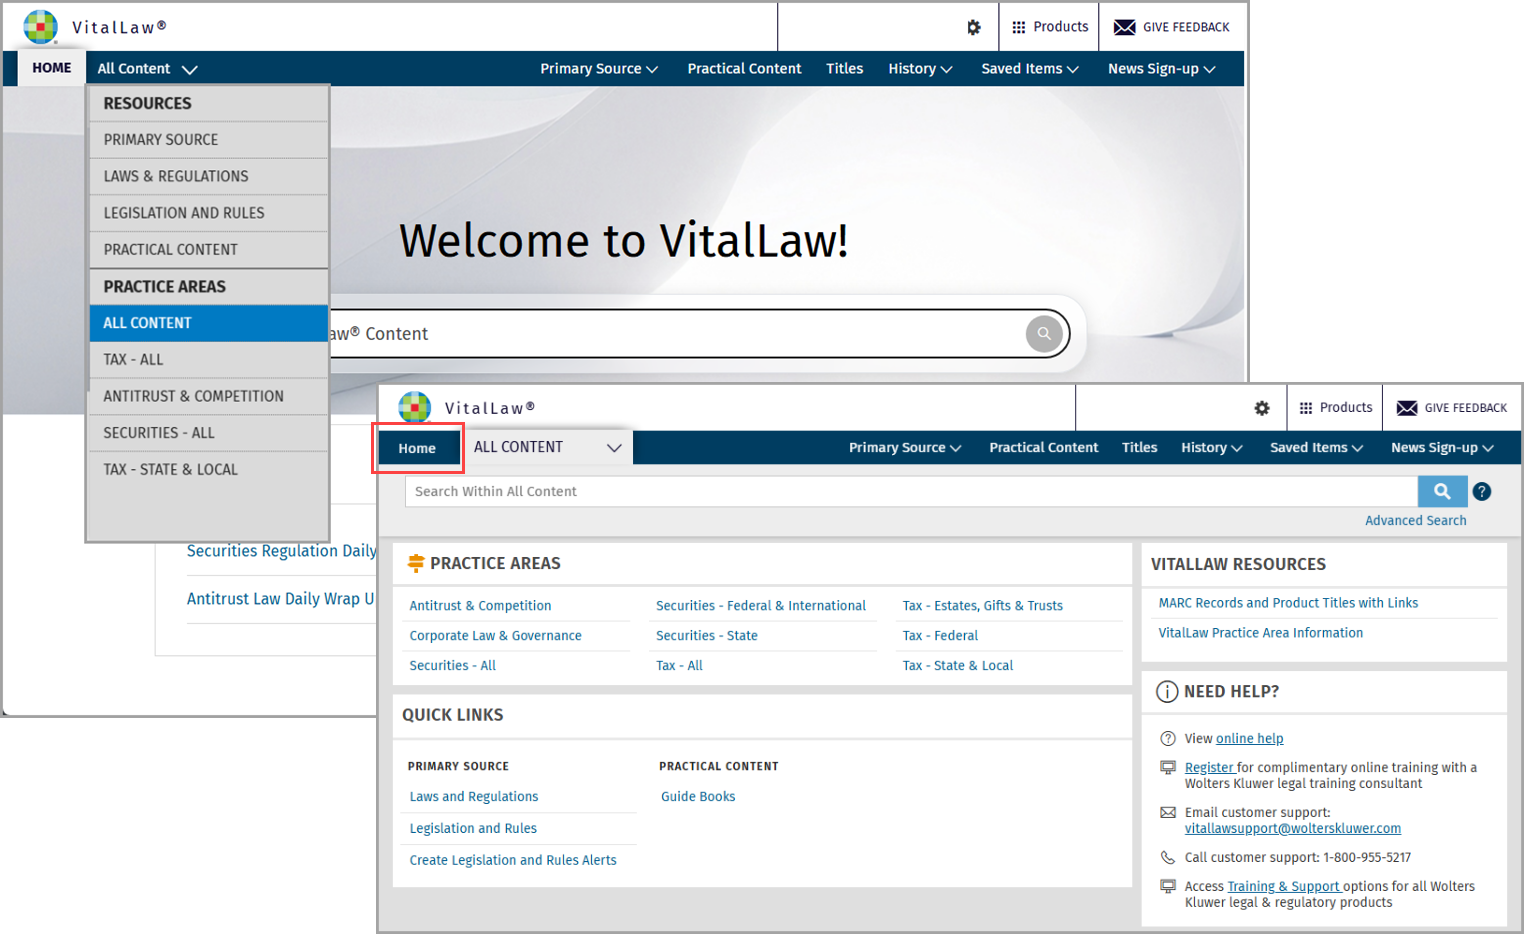This screenshot has width=1524, height=934.
Task: Open Securities - Federal & International link
Action: click(x=761, y=606)
